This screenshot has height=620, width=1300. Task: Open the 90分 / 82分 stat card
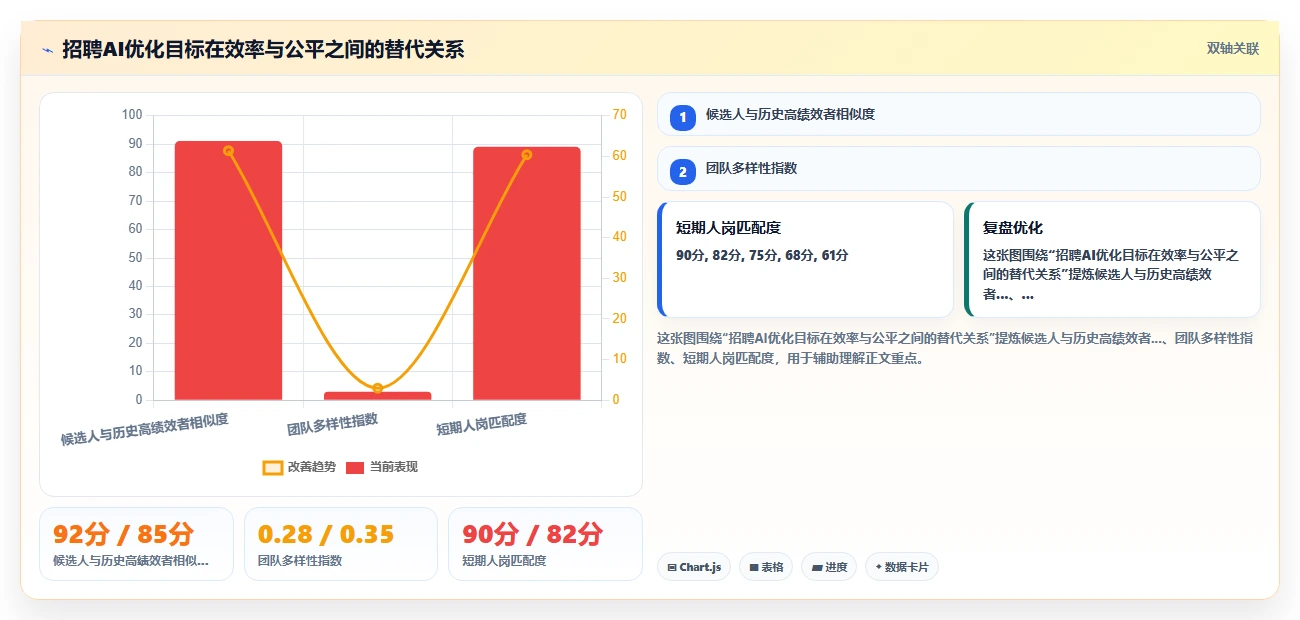pyautogui.click(x=545, y=544)
